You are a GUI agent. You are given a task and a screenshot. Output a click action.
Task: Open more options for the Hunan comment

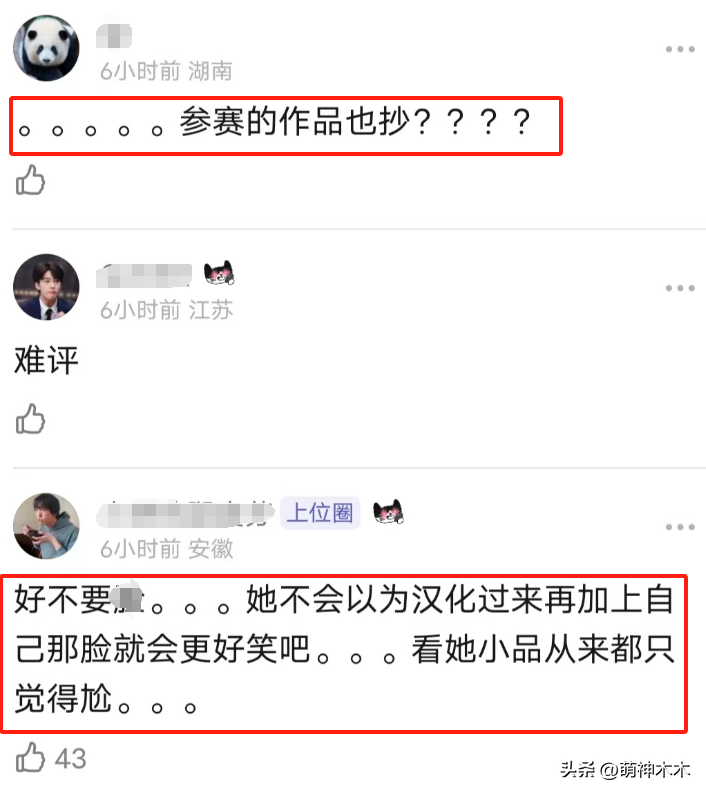(x=680, y=49)
